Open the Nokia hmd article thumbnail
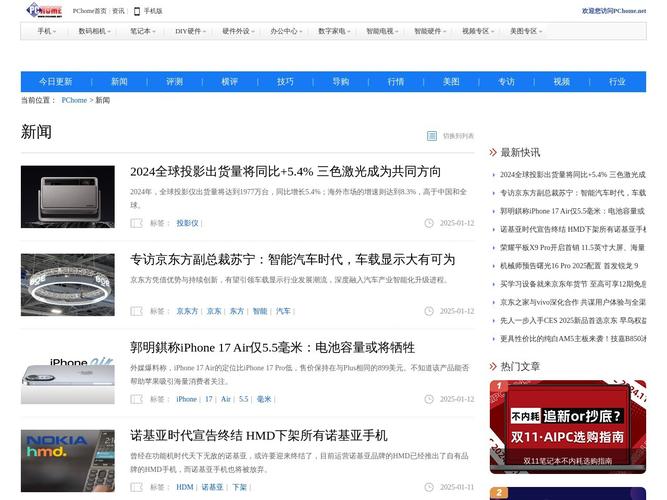Viewport: 667px width, 500px height. [x=68, y=461]
